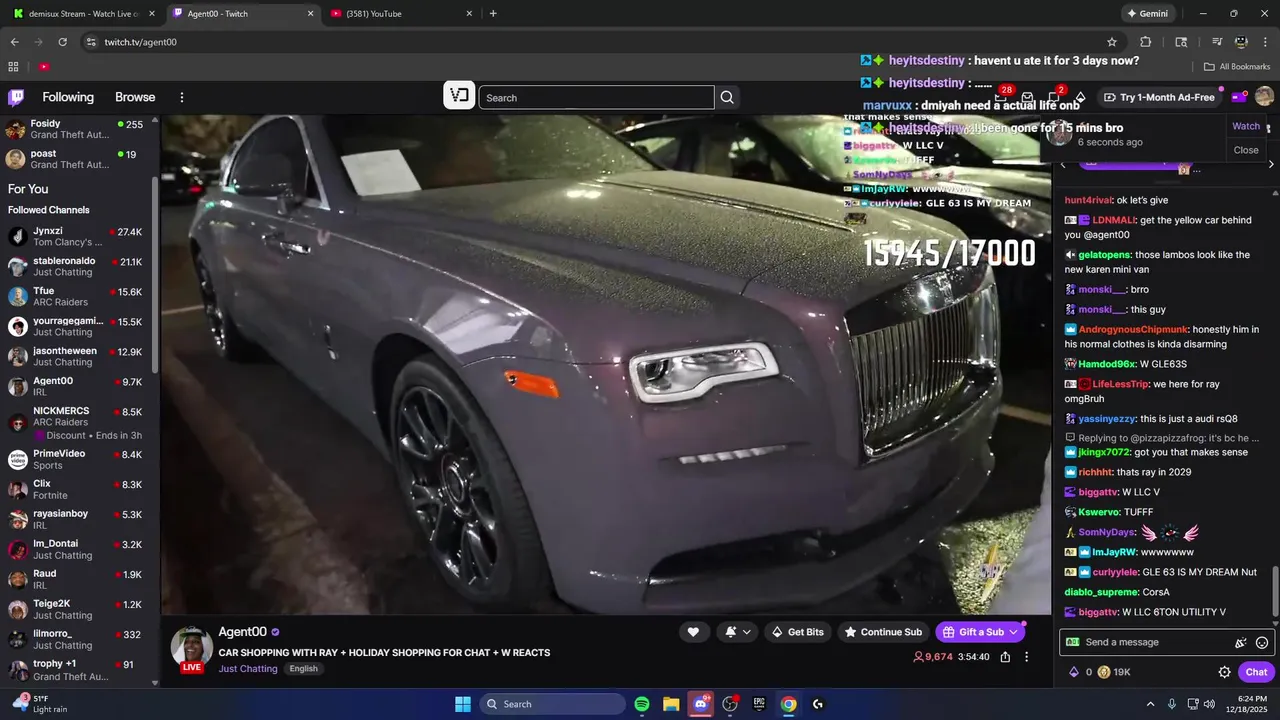This screenshot has width=1280, height=720.
Task: Select PrimeVideo Sports channel
Action: pyautogui.click(x=76, y=459)
